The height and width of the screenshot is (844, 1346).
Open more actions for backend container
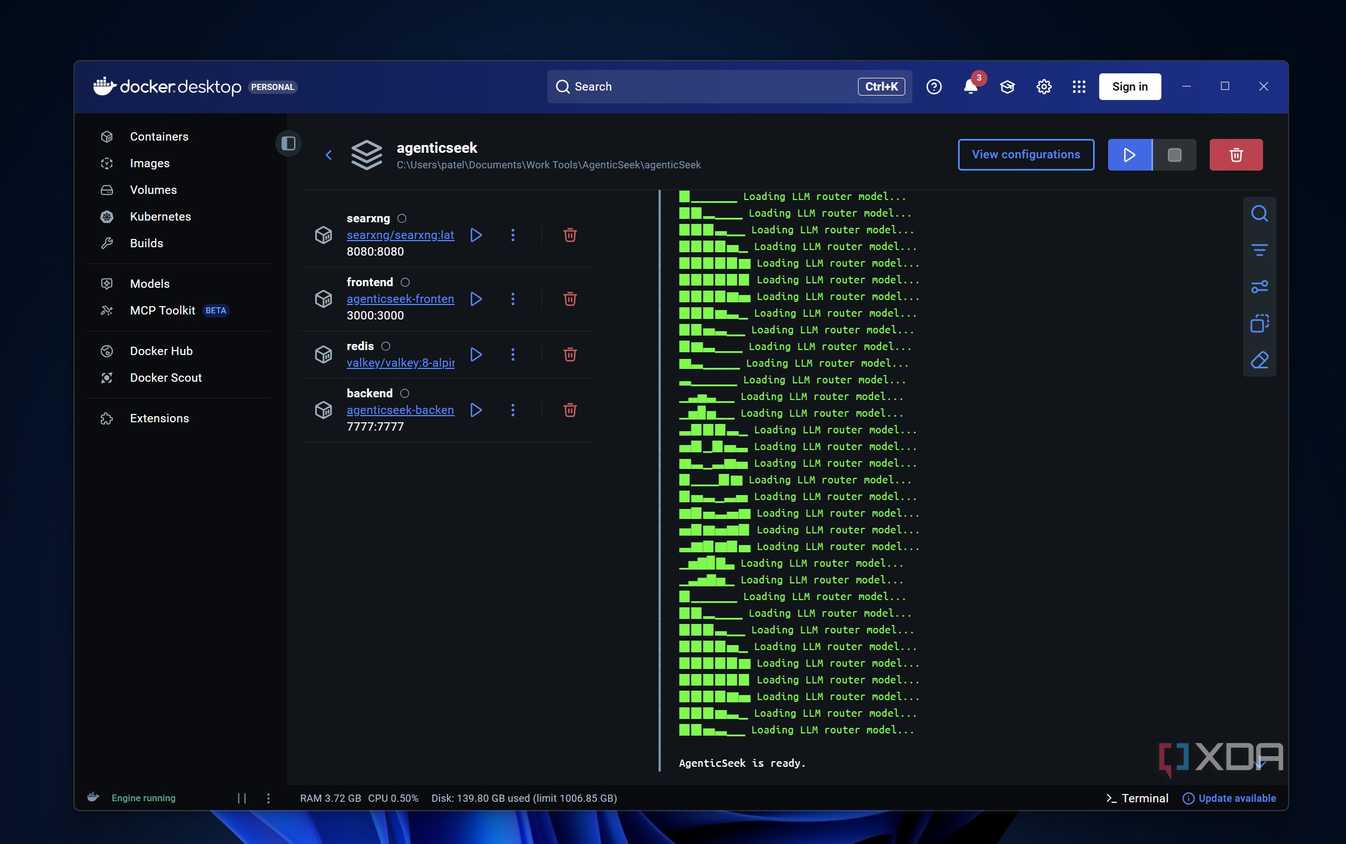(x=513, y=410)
